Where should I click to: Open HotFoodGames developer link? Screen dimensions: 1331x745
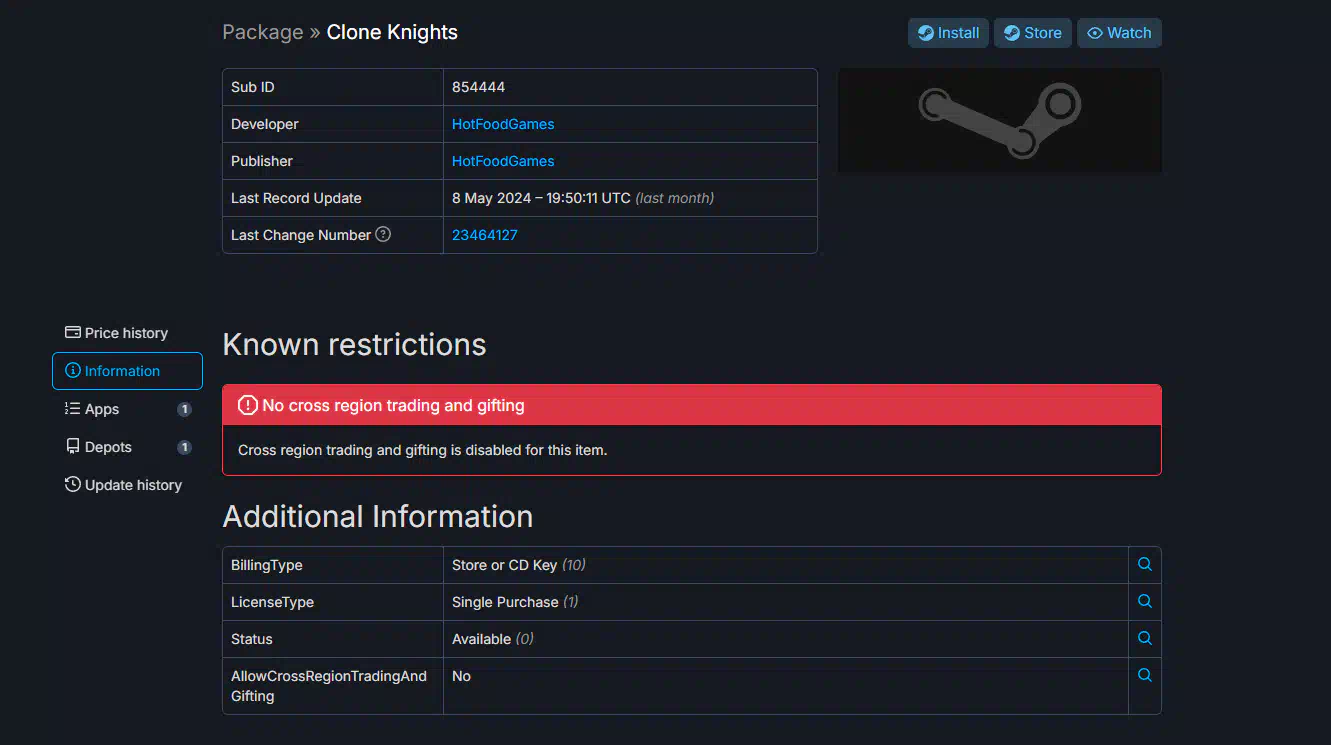coord(503,124)
